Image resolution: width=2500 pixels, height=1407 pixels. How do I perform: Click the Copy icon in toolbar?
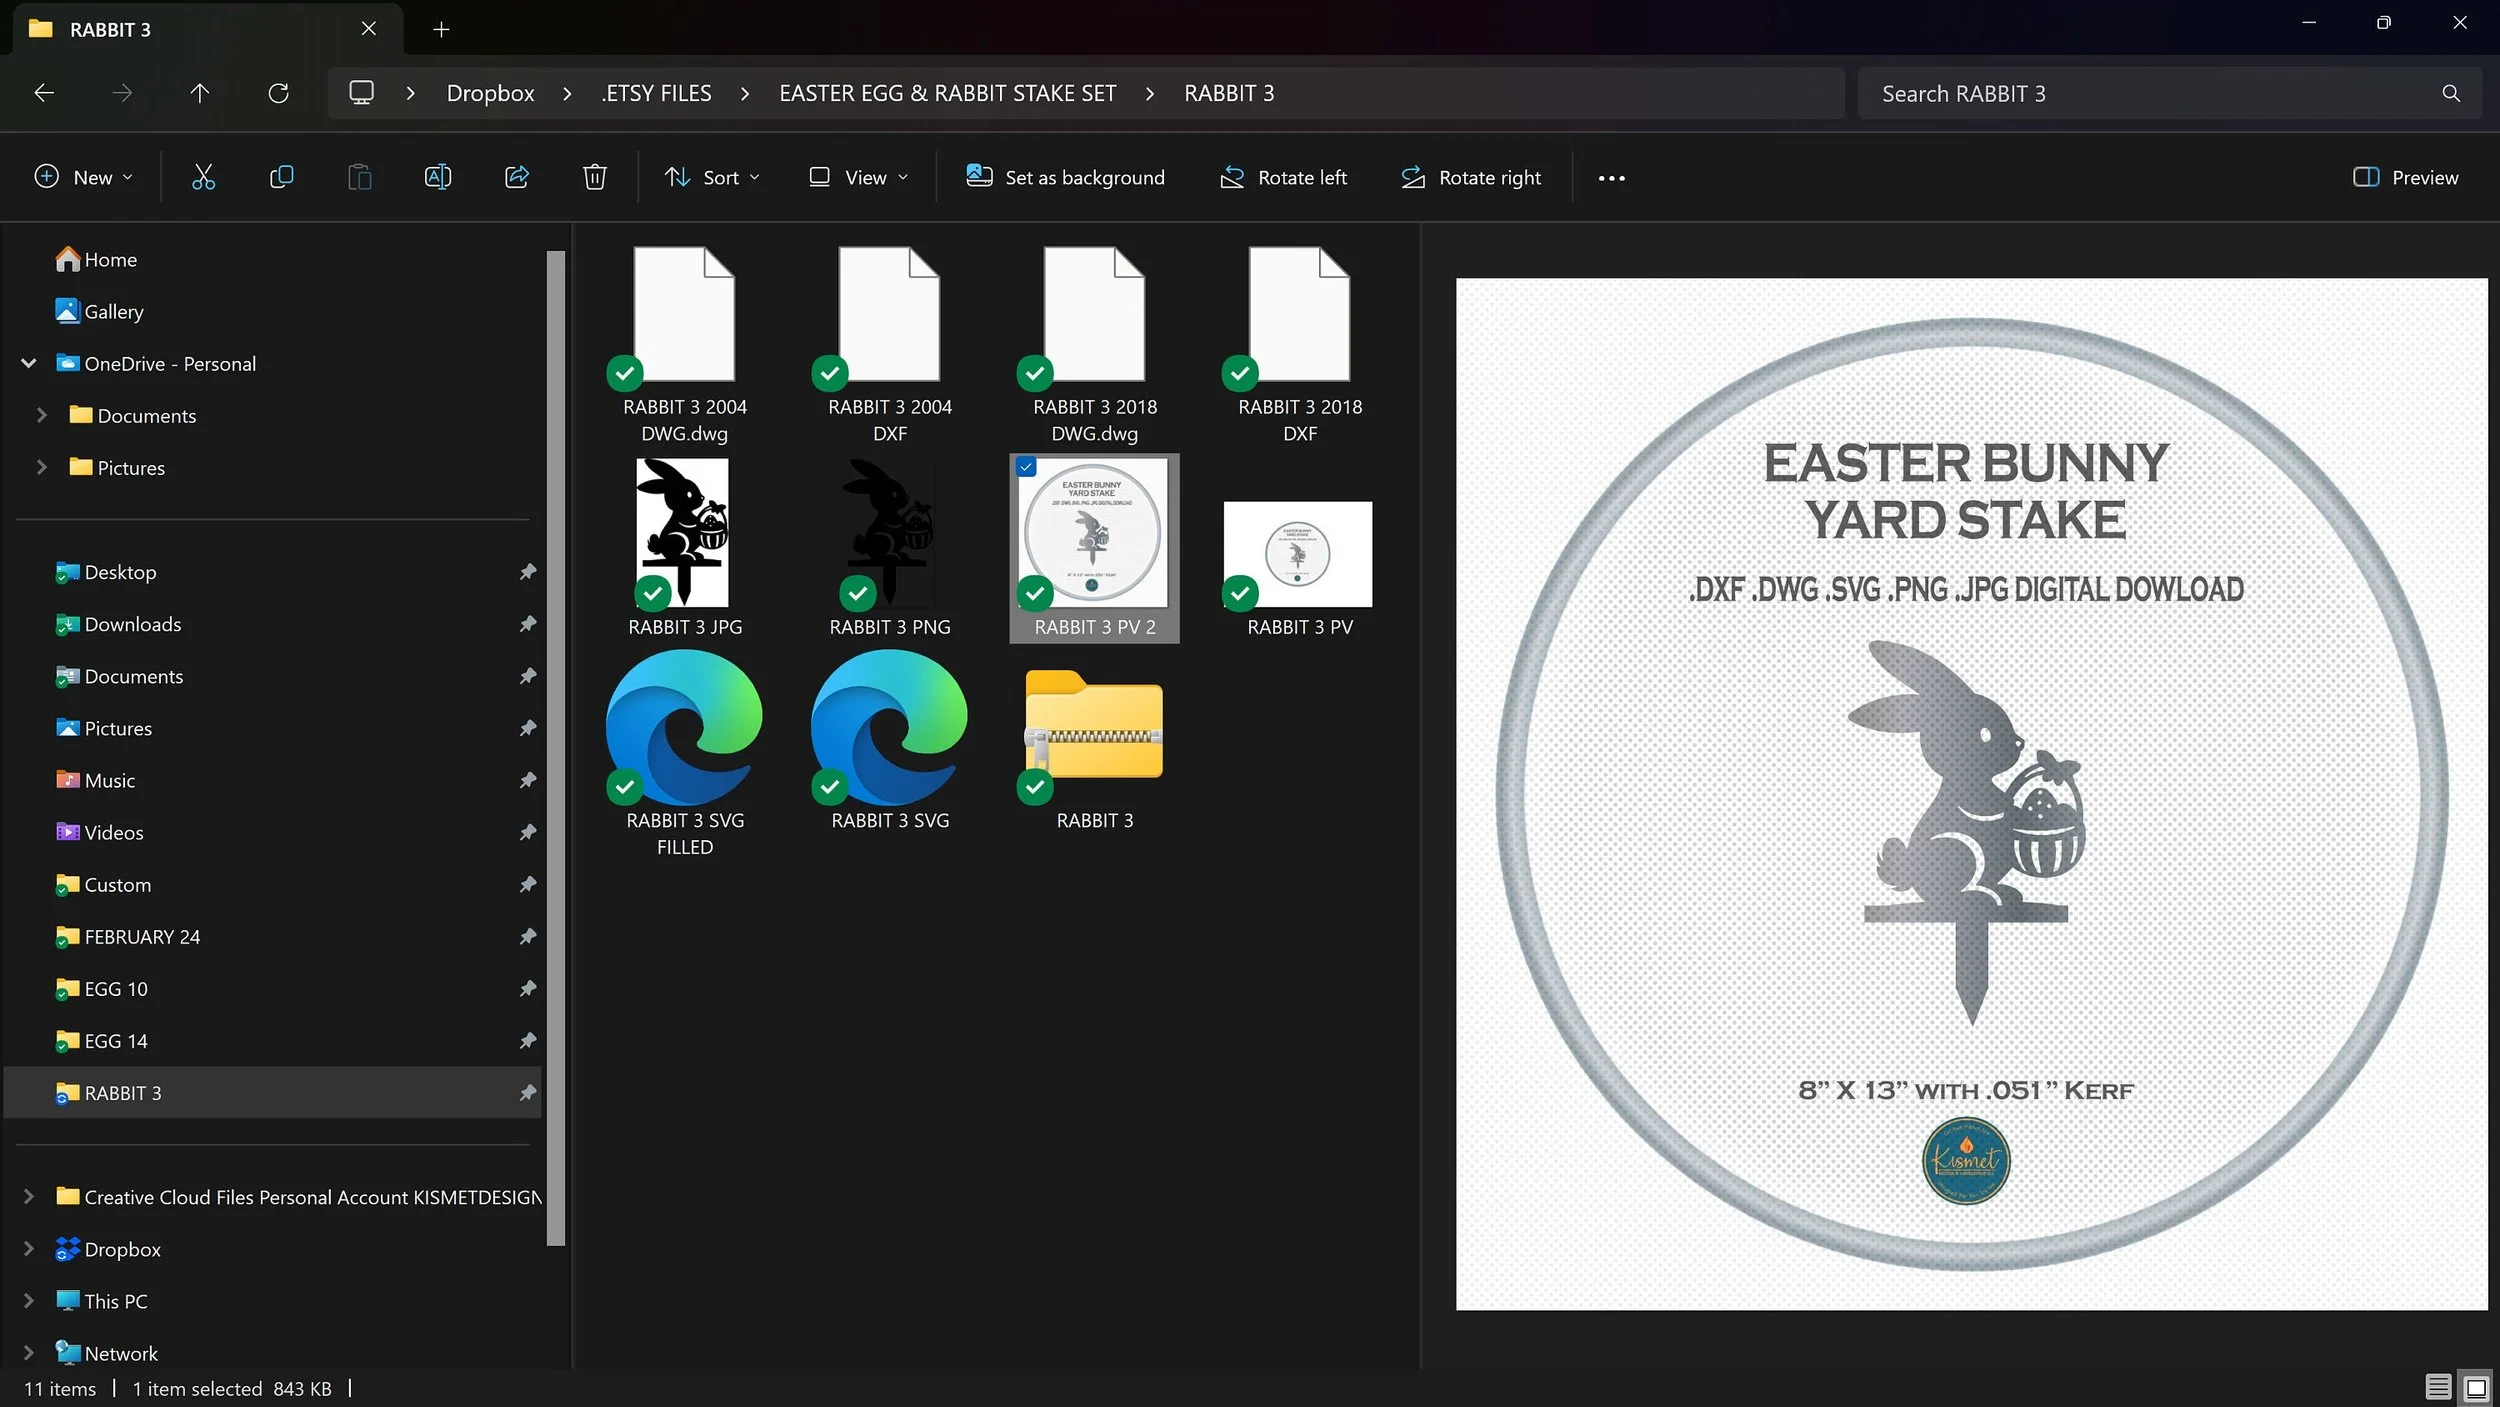(x=281, y=177)
